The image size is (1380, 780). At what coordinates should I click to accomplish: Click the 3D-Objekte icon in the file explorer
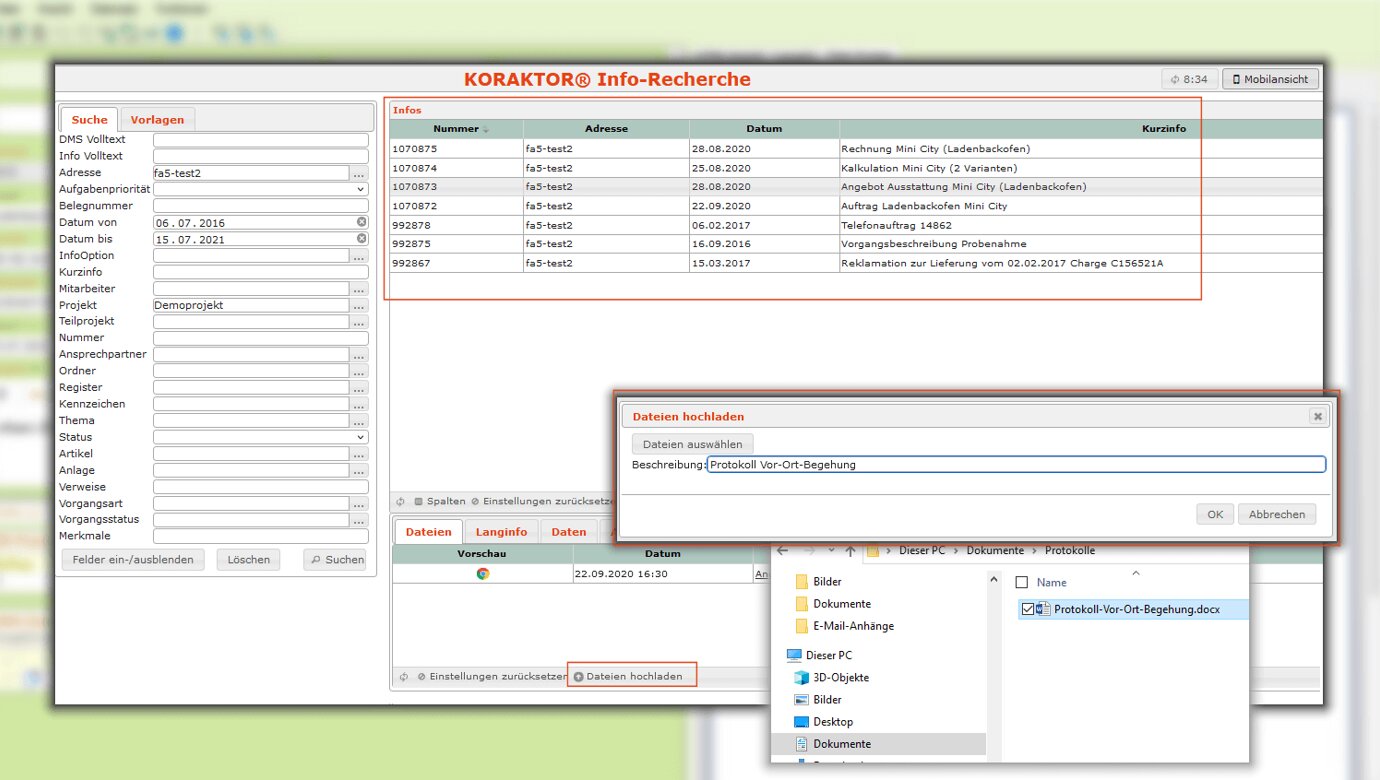pos(800,678)
